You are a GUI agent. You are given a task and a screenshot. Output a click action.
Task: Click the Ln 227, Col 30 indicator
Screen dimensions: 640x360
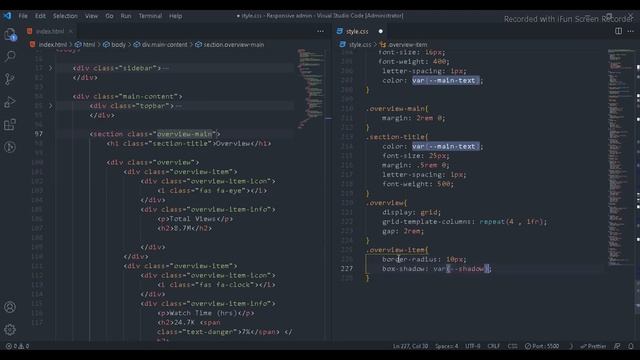click(410, 346)
